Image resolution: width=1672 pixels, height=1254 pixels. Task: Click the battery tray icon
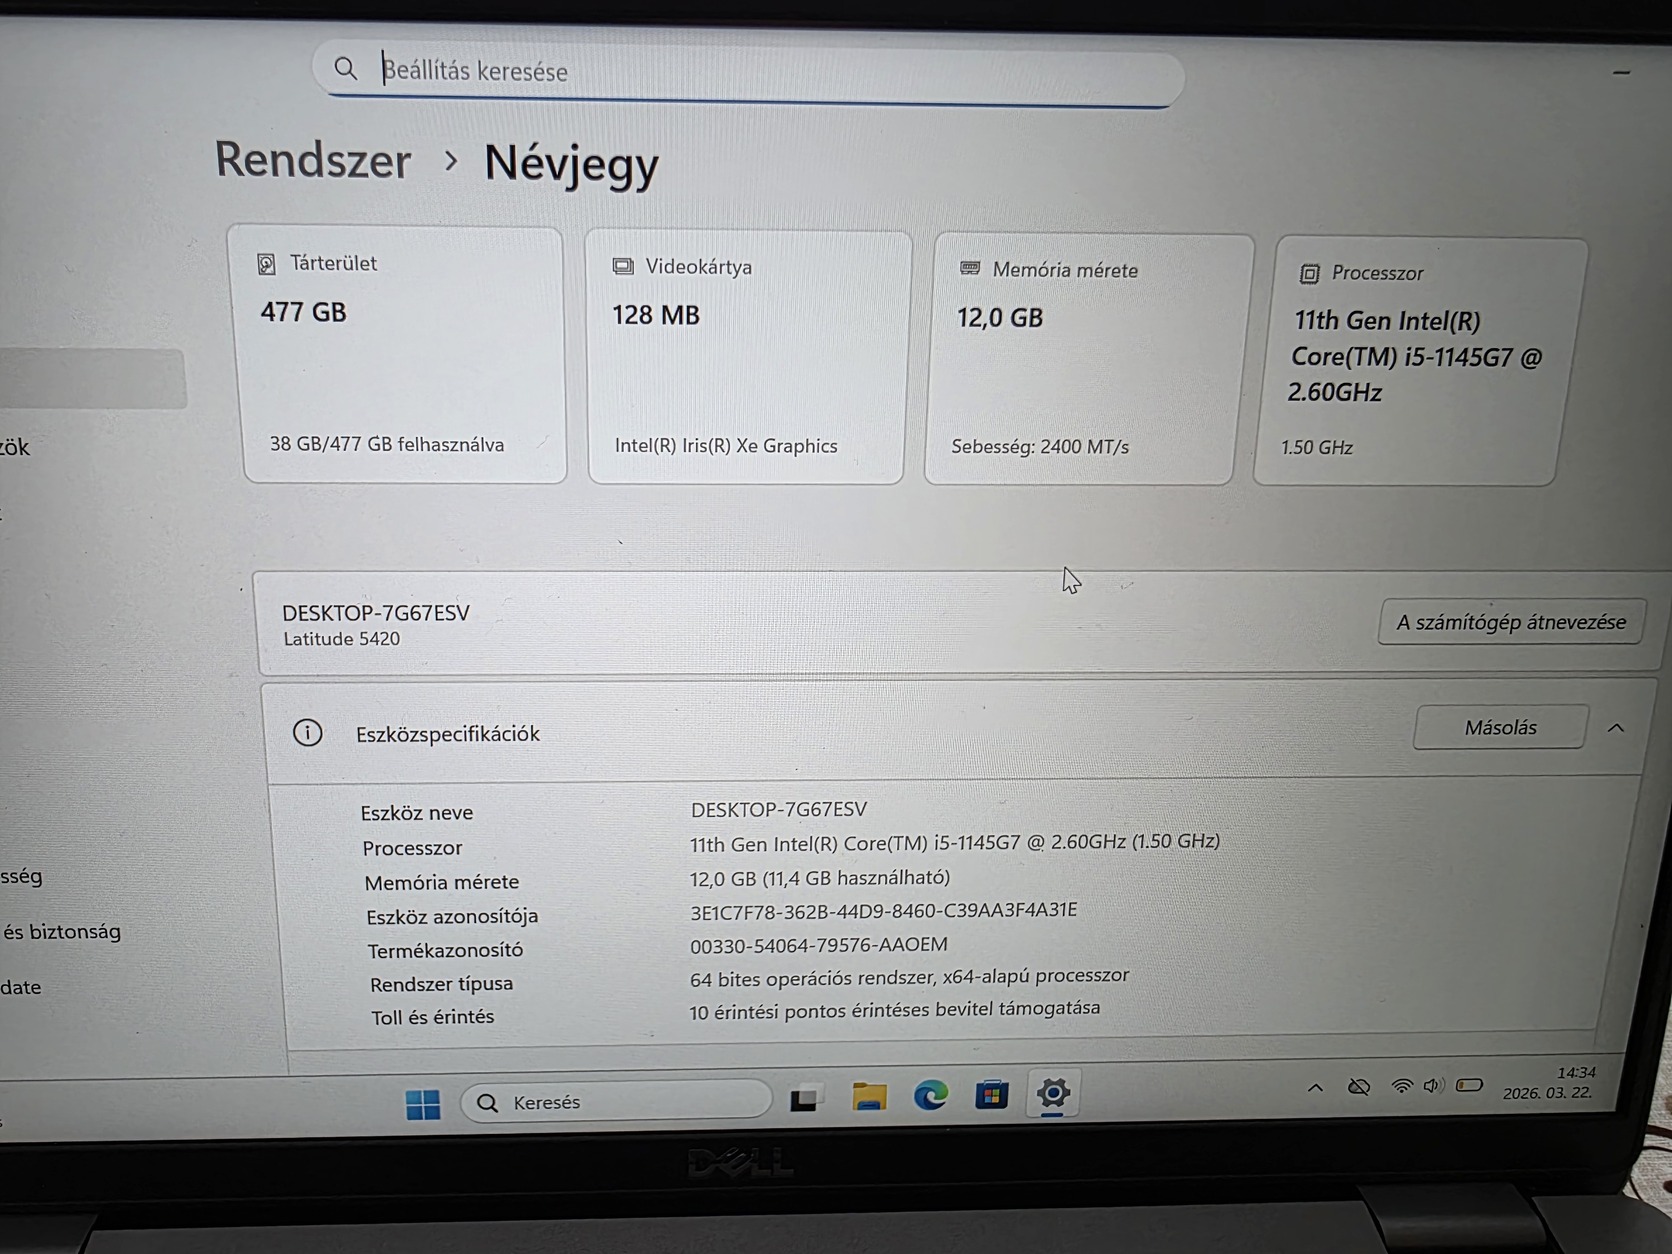pyautogui.click(x=1469, y=1085)
